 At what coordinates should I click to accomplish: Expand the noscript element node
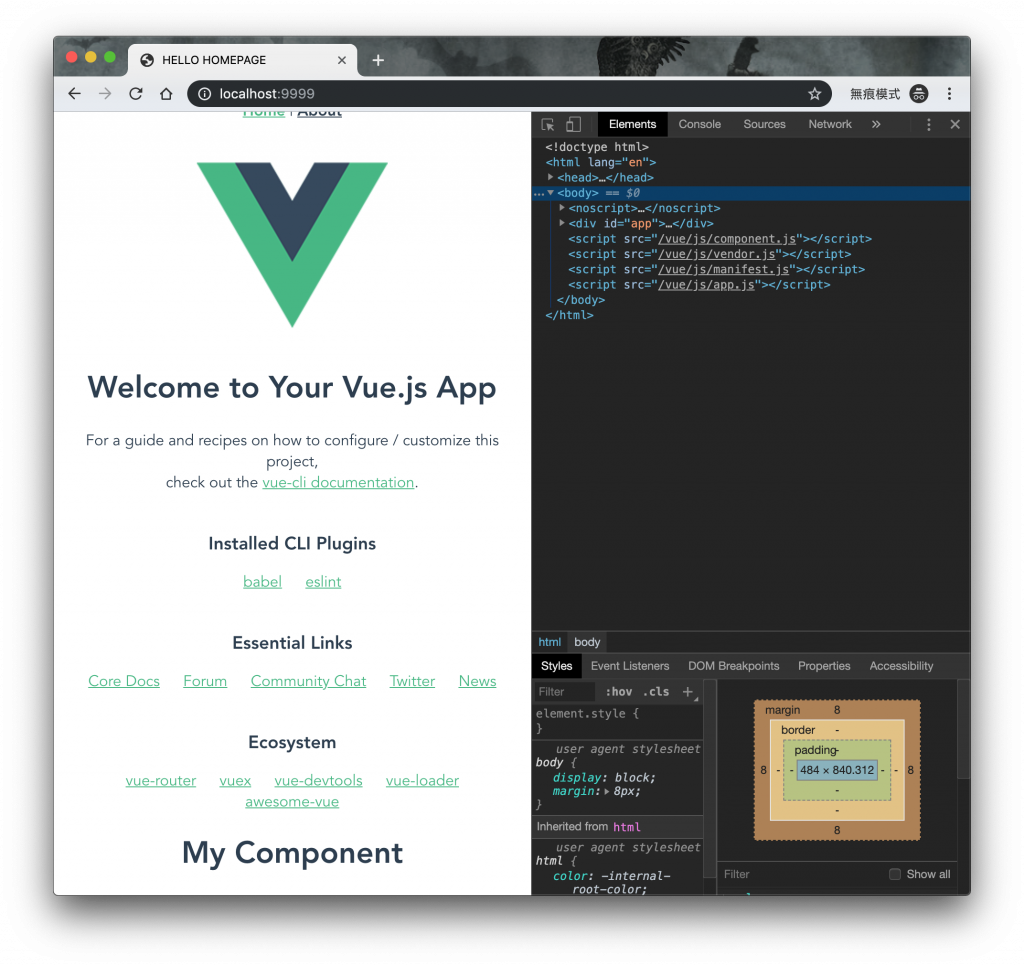(562, 208)
